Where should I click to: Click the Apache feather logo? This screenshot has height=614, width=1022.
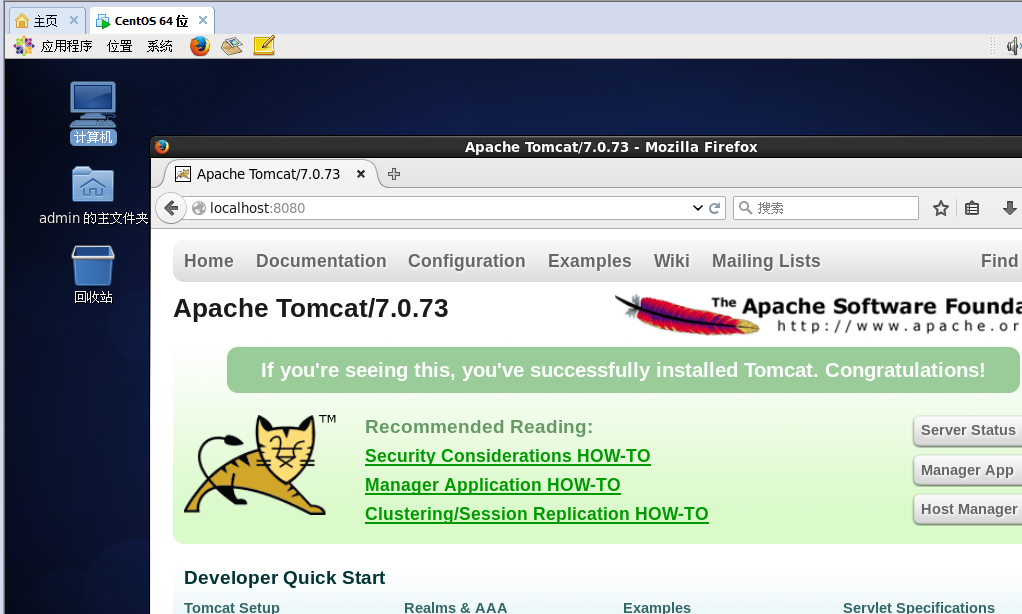click(688, 314)
